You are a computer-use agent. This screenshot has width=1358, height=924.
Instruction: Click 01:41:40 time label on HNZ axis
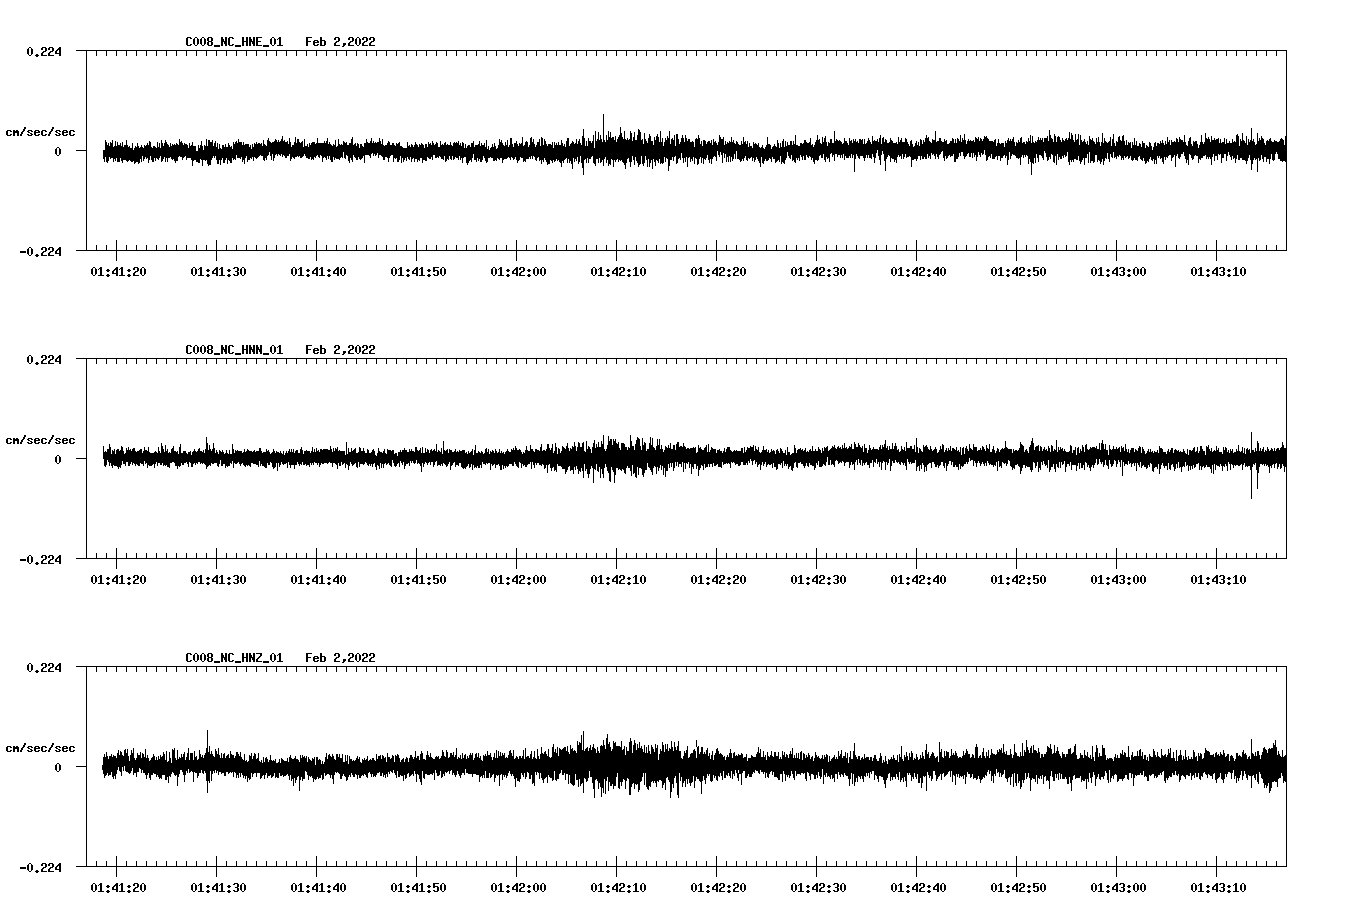pos(318,888)
